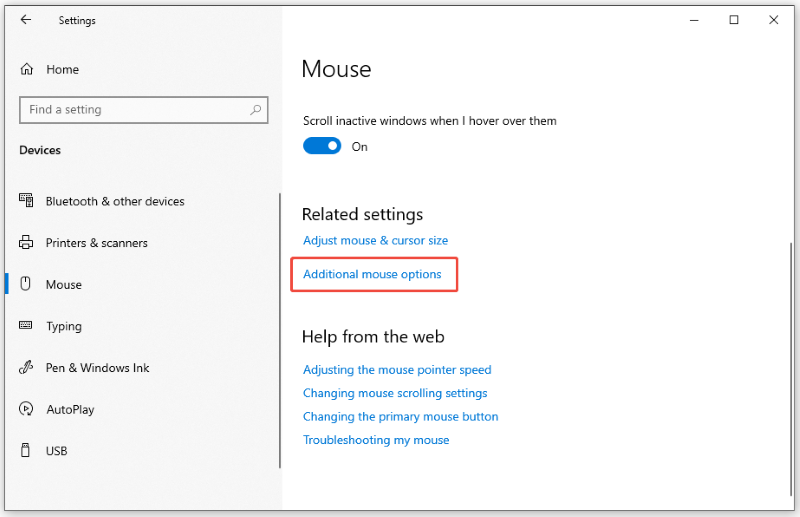Click the USB drive icon
The image size is (800, 517).
click(26, 450)
